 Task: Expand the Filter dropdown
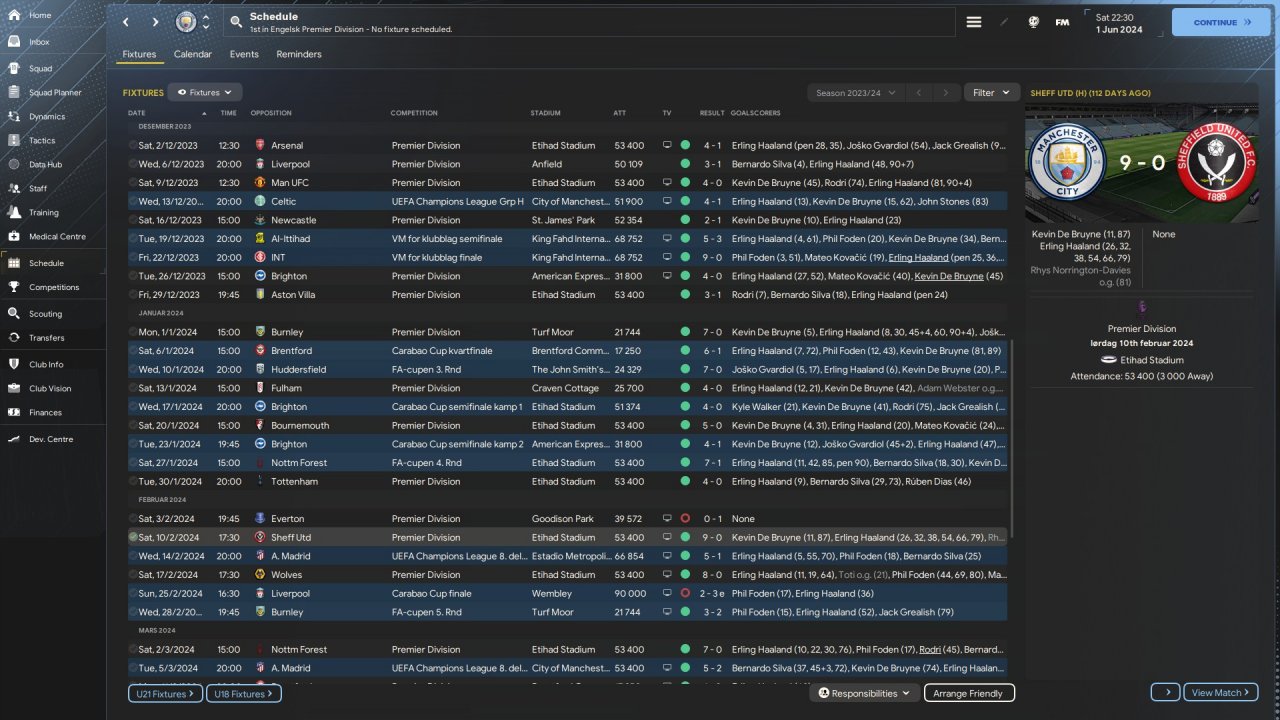click(991, 93)
